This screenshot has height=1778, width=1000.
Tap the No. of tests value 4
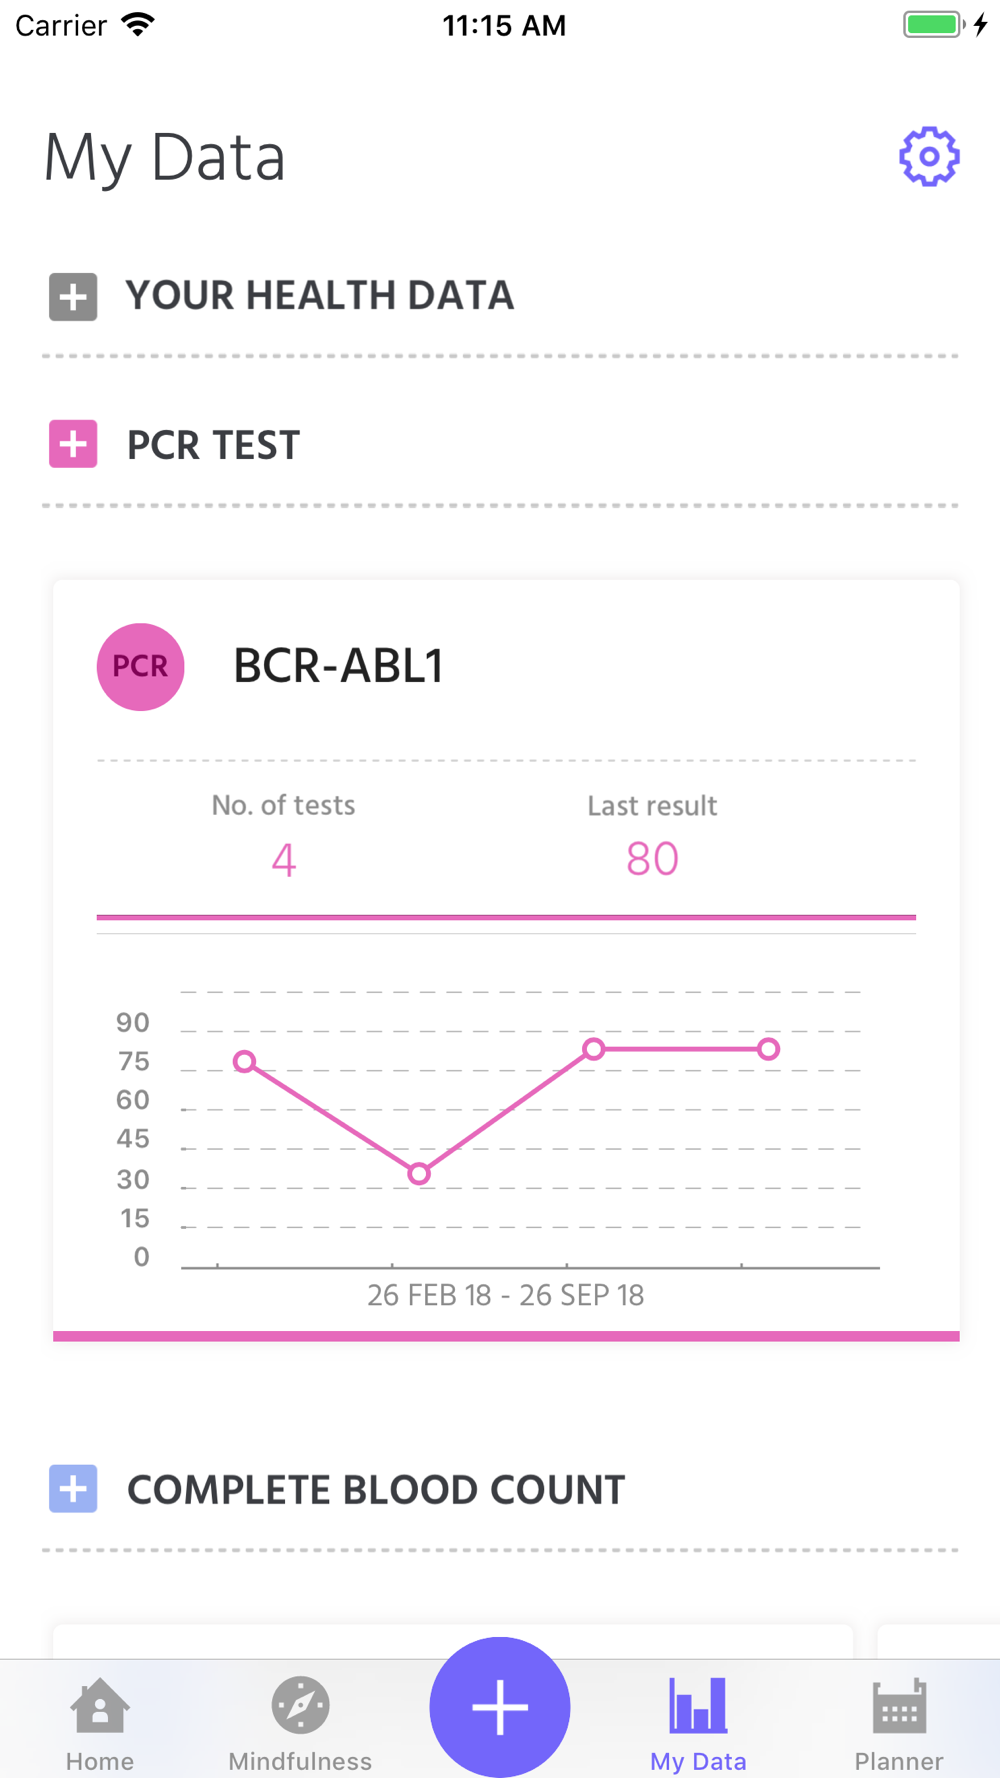pyautogui.click(x=284, y=860)
